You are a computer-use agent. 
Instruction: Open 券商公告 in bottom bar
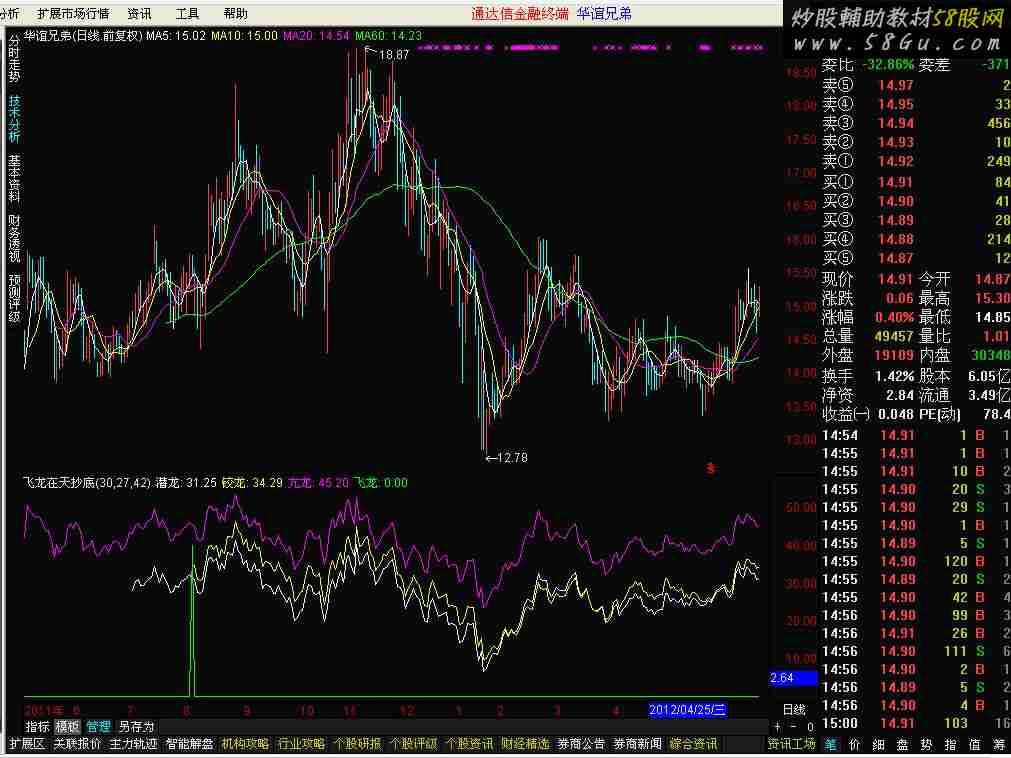581,744
